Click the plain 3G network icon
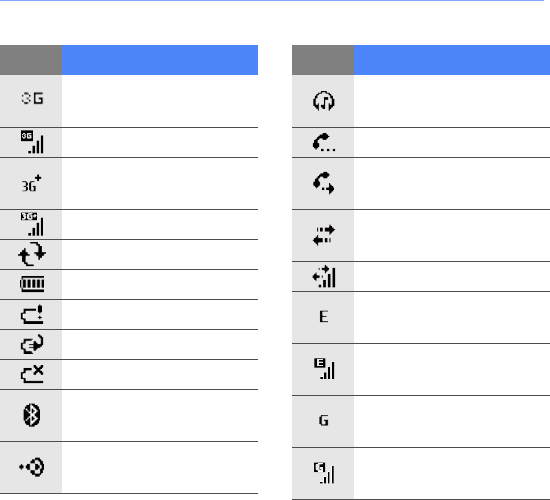 [x=32, y=98]
